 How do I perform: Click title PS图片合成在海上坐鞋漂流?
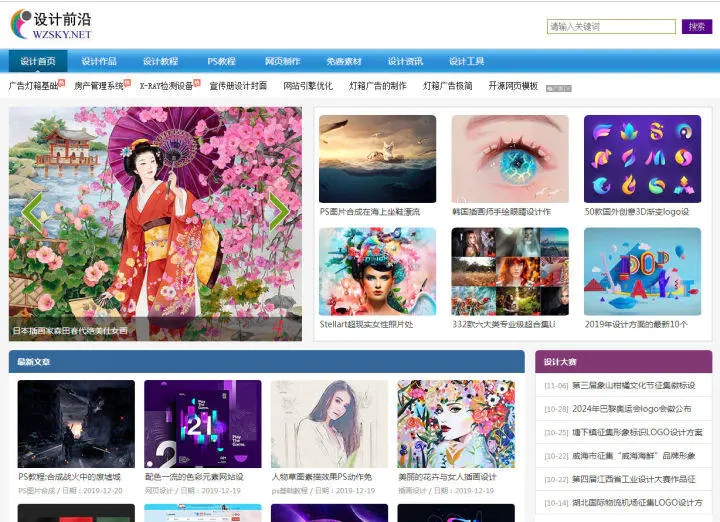pos(370,212)
